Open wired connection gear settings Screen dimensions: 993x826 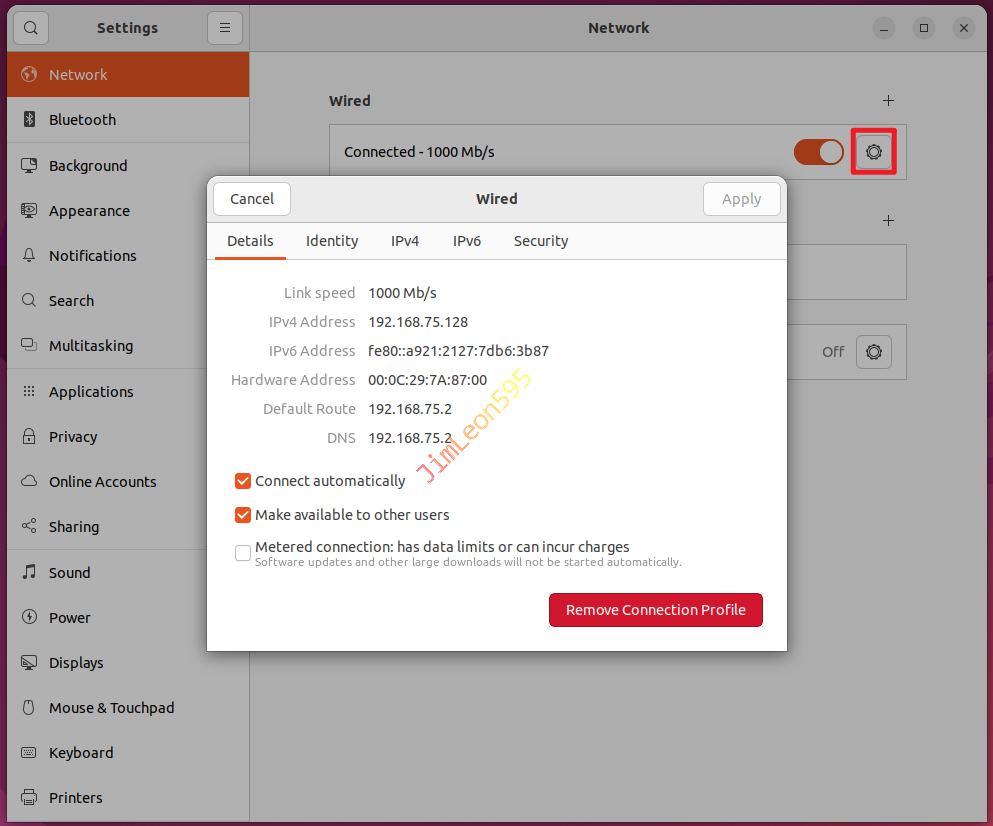pyautogui.click(x=873, y=152)
